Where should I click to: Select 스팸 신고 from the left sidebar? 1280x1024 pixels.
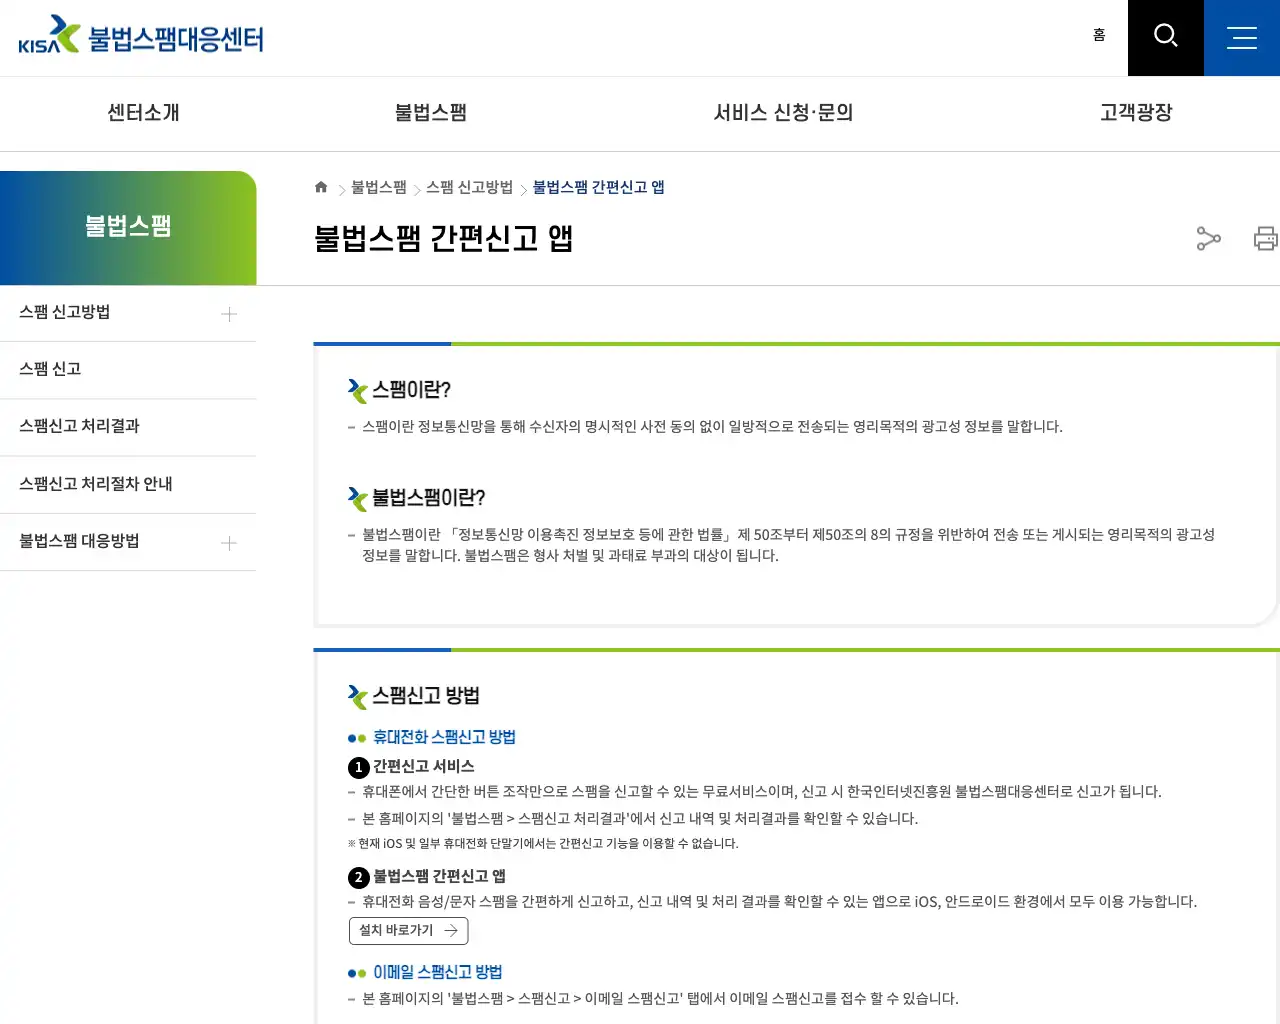tap(50, 369)
